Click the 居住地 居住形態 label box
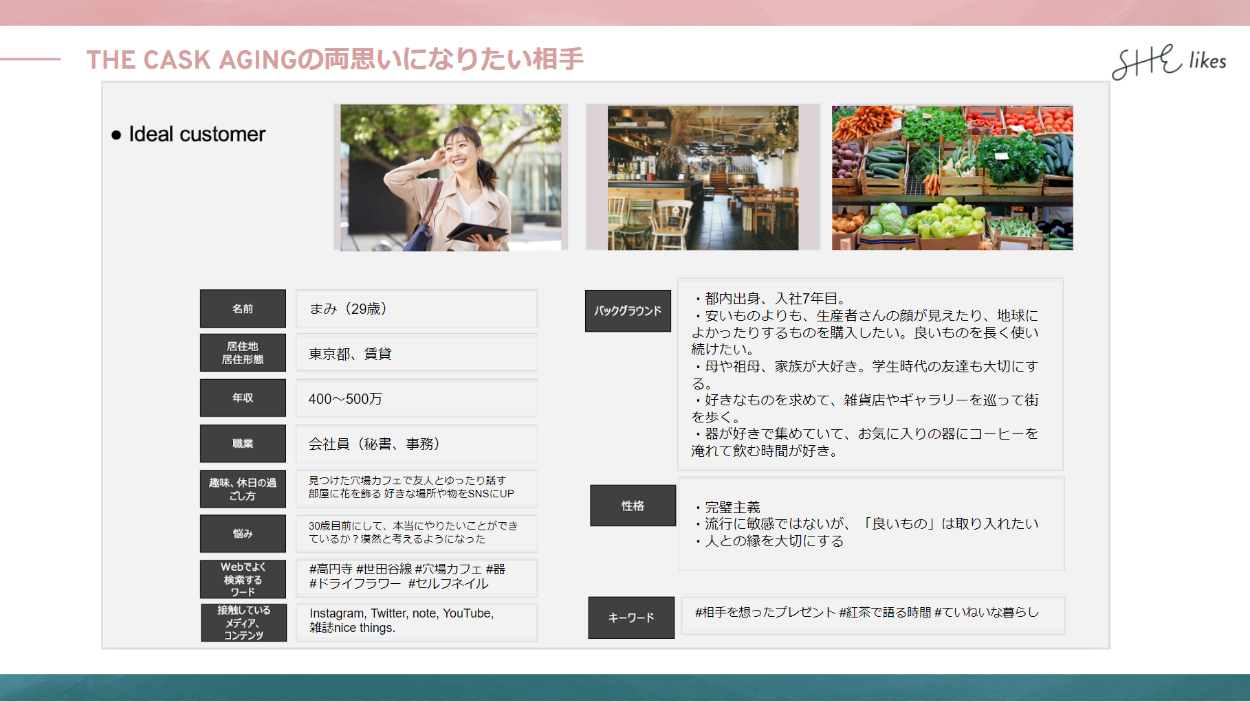This screenshot has height=702, width=1250. pyautogui.click(x=243, y=353)
